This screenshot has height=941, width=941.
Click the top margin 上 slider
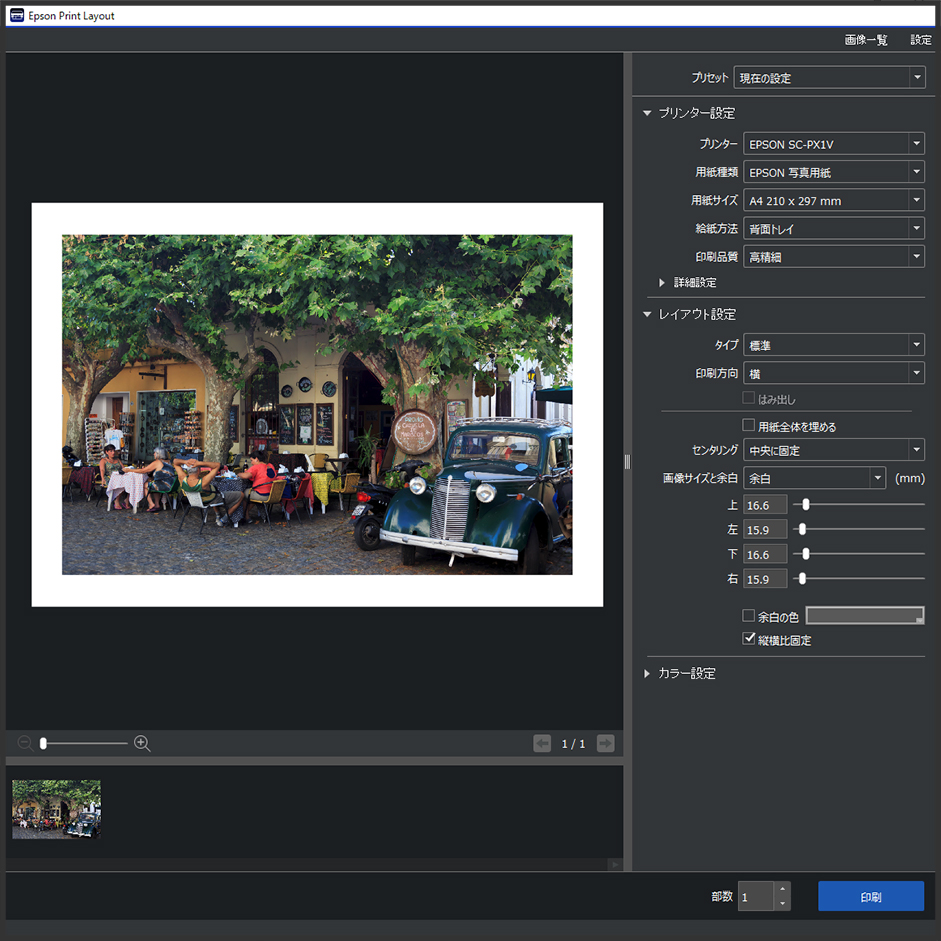pos(806,505)
